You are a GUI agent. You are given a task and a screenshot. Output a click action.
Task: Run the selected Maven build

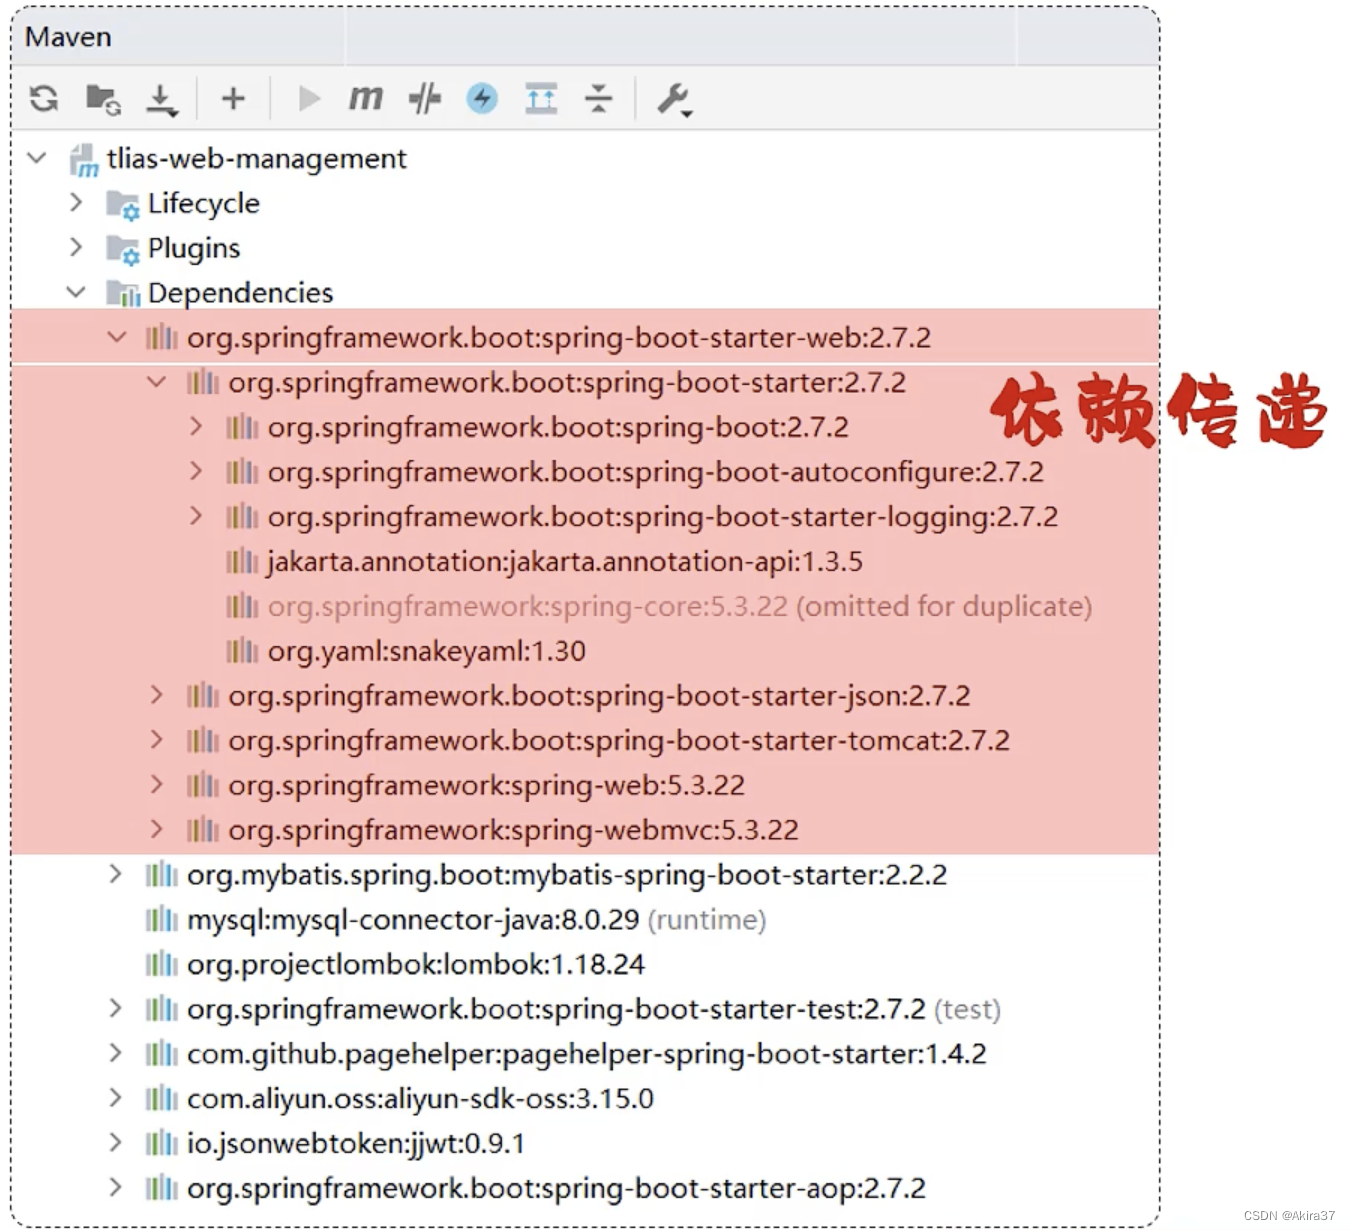(309, 98)
